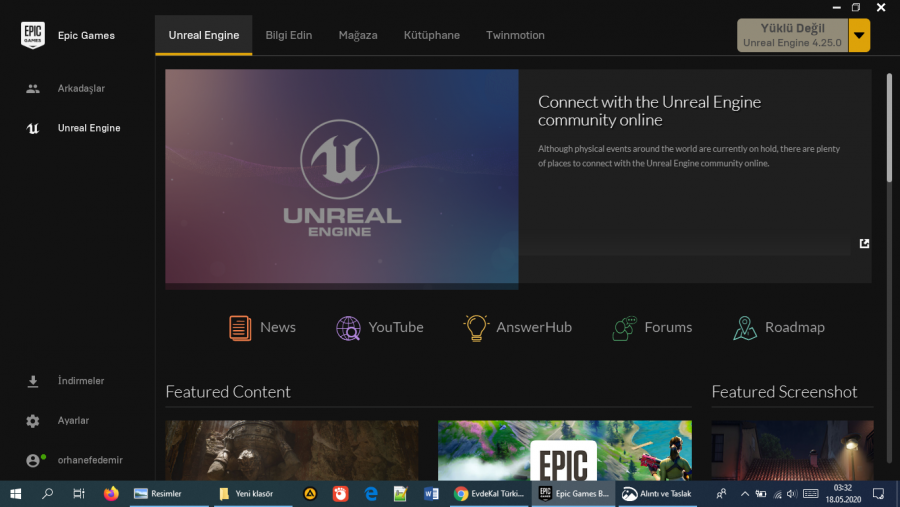Open the notepad editor taskbar icon
Image resolution: width=900 pixels, height=507 pixels.
pyautogui.click(x=401, y=494)
